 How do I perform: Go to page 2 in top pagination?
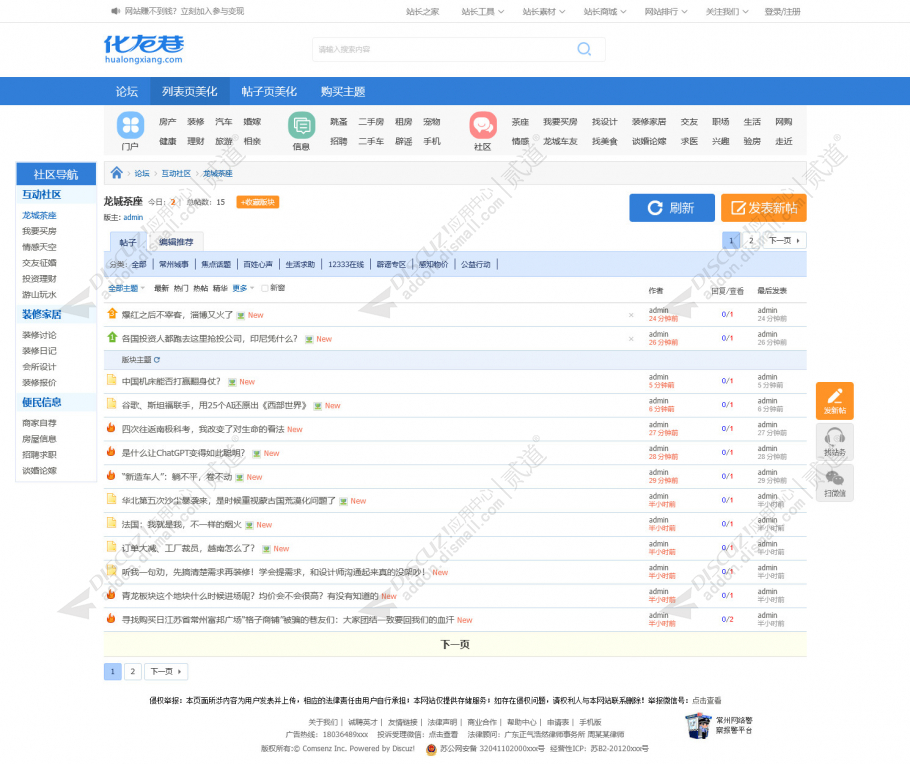(751, 240)
